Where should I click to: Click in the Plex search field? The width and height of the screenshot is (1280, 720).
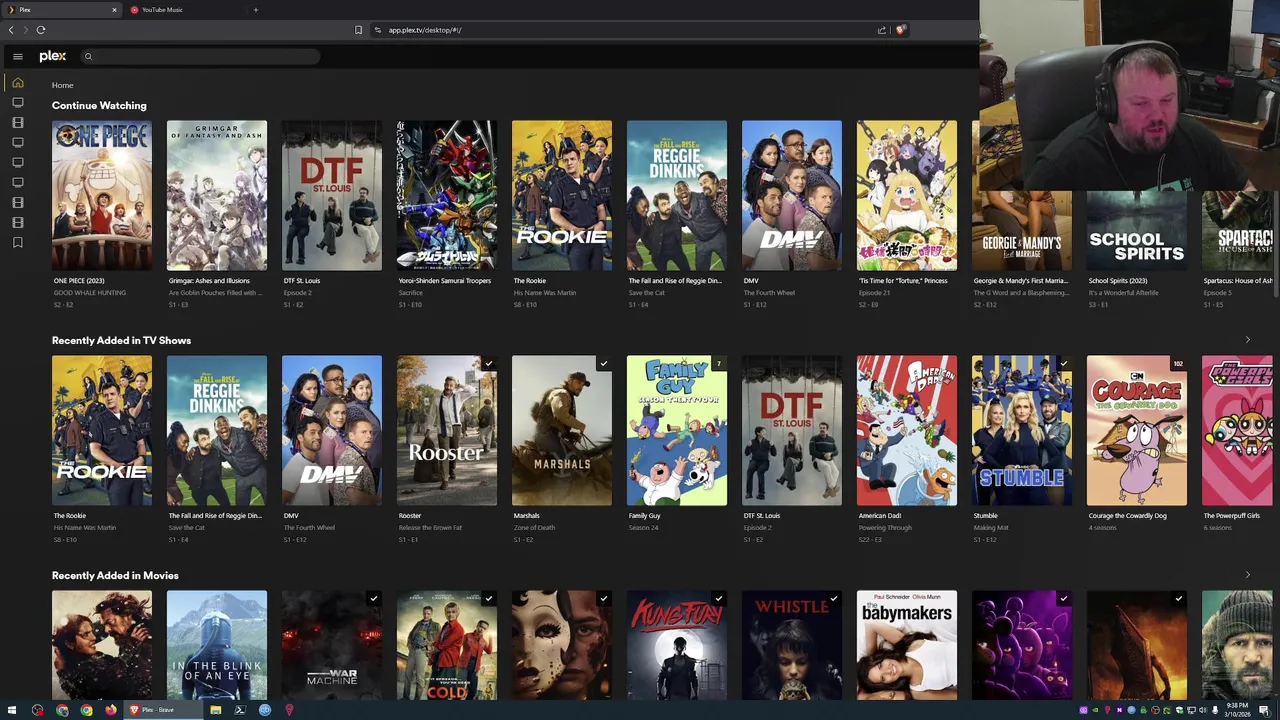tap(200, 57)
